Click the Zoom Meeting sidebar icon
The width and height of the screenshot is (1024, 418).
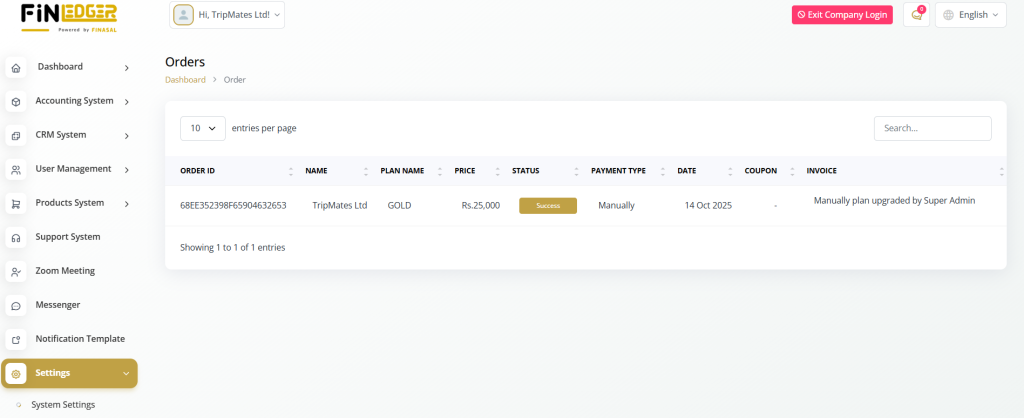[15, 272]
